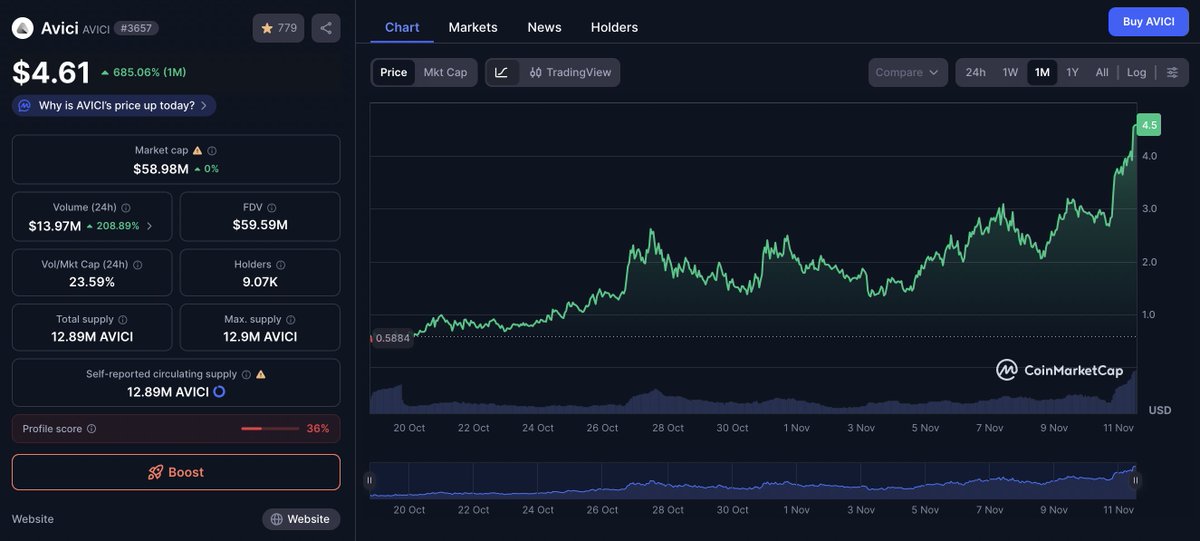Click the Buy AVICI button

[x=1148, y=21]
